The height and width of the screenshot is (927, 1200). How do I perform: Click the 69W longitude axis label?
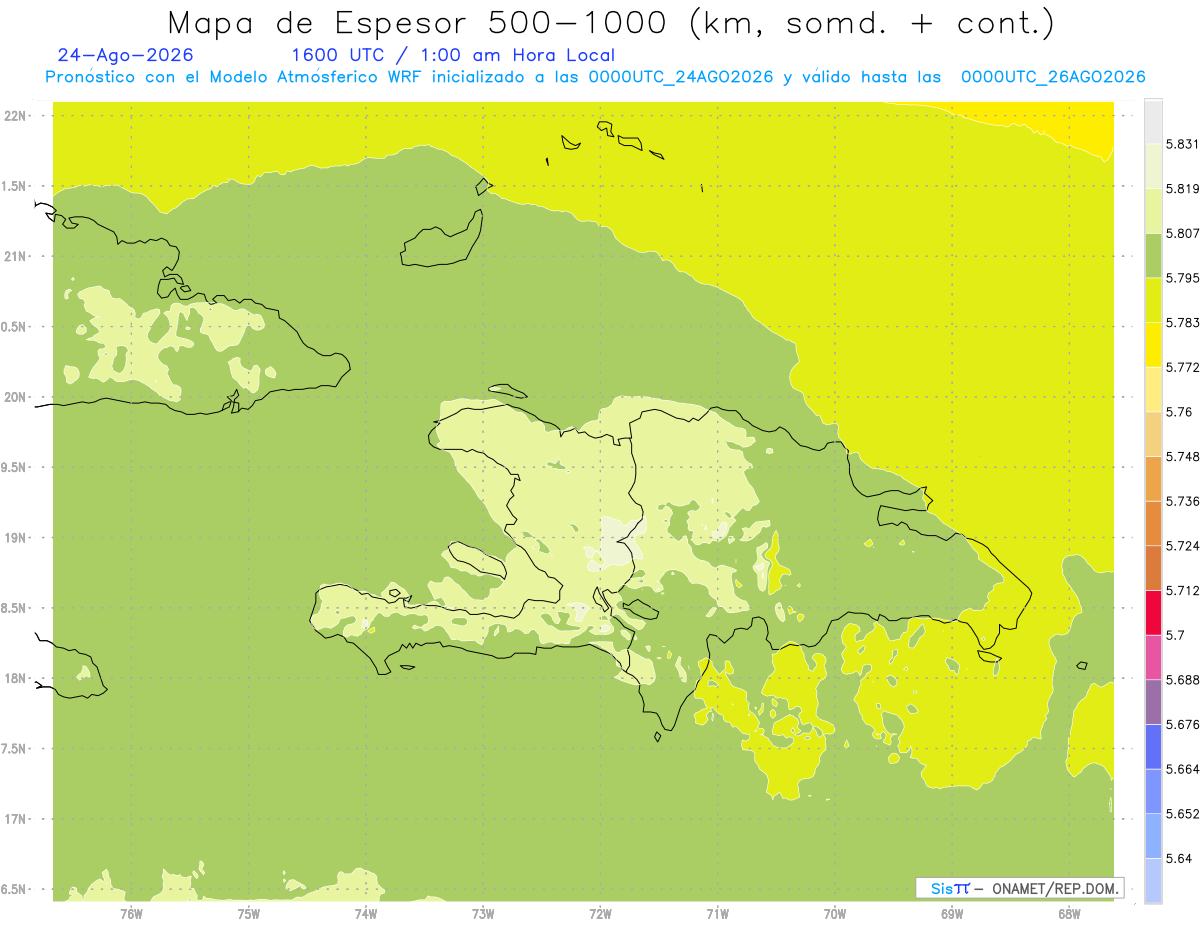coord(952,914)
